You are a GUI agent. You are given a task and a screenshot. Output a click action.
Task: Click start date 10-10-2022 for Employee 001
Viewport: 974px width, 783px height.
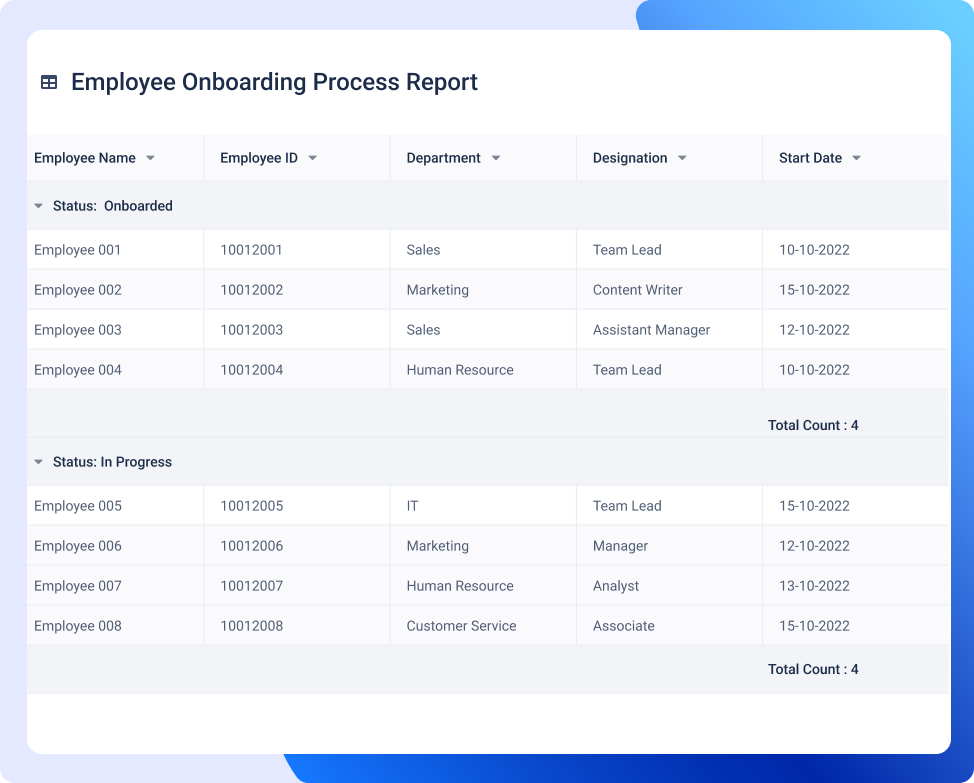(814, 250)
